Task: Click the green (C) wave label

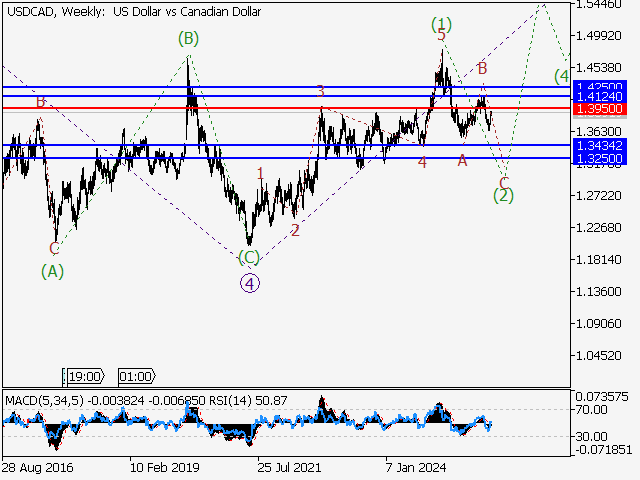Action: [x=249, y=257]
